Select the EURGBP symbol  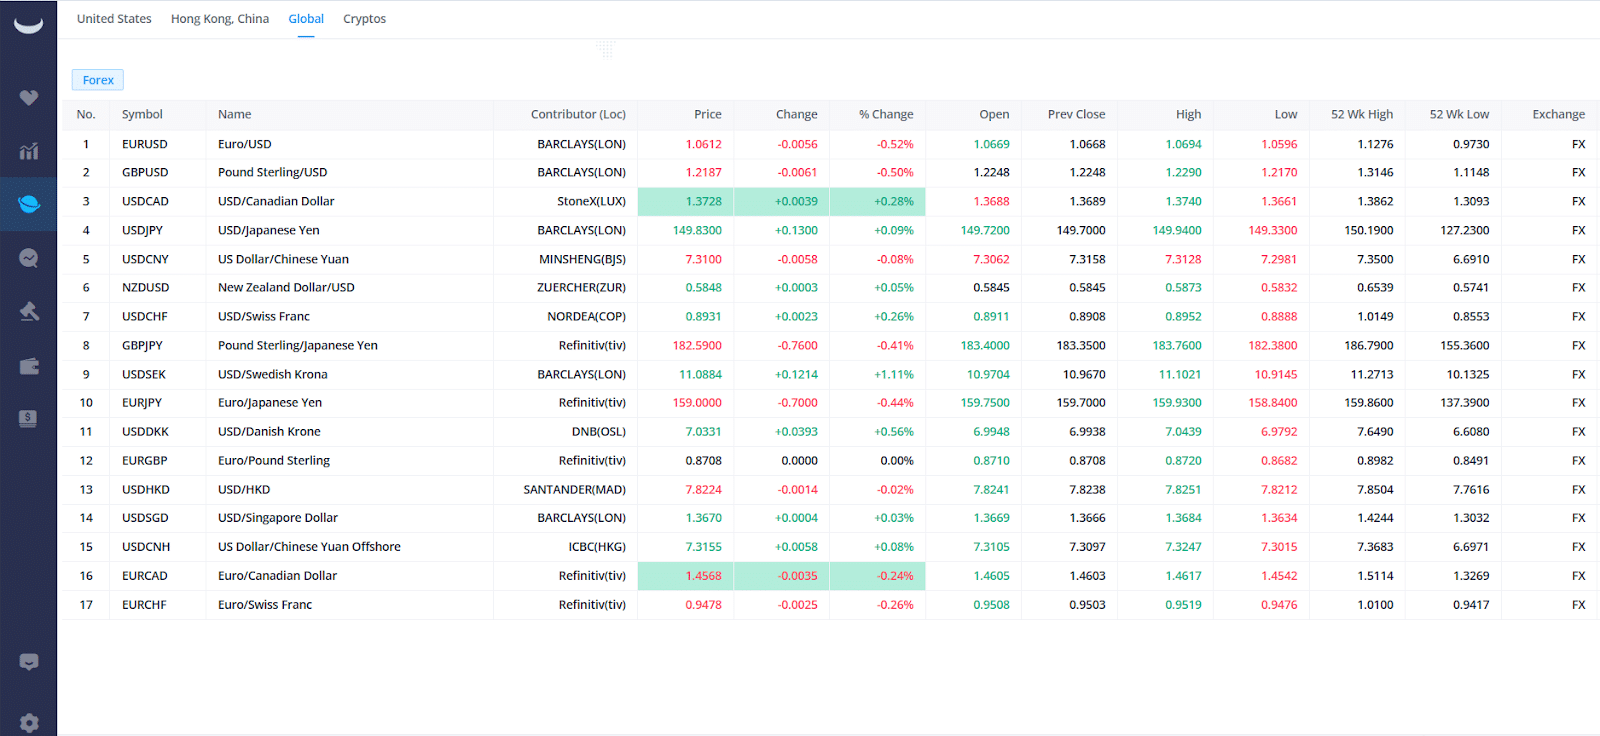[145, 461]
